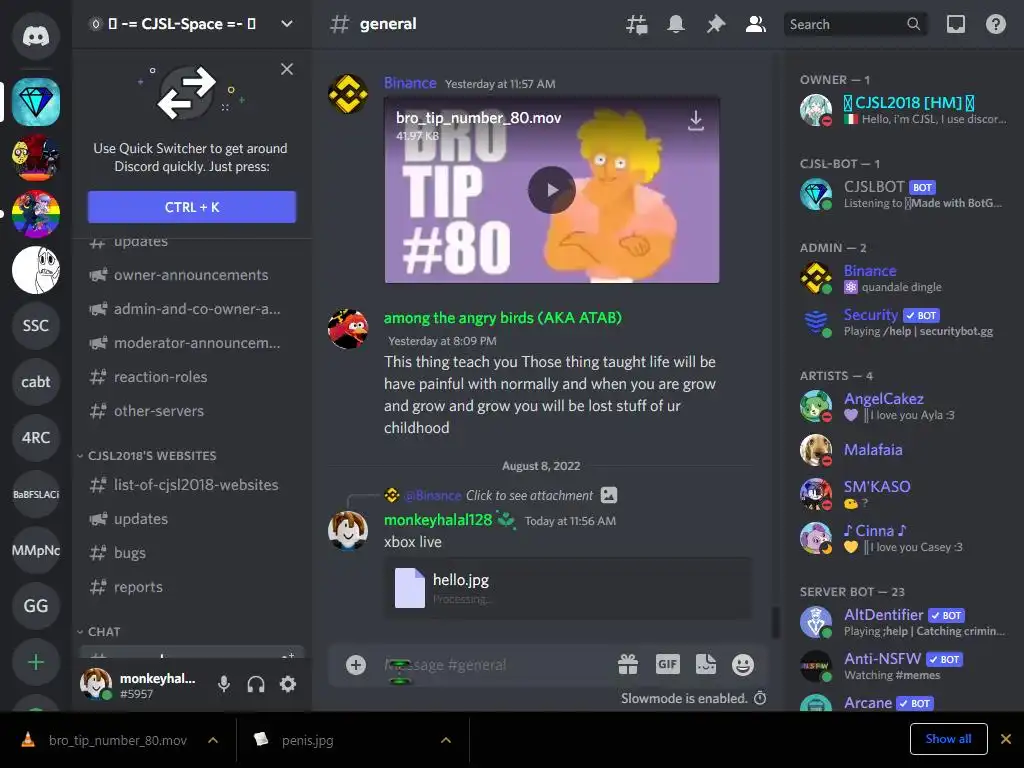Open the Help question mark icon
This screenshot has height=768, width=1024.
point(996,24)
